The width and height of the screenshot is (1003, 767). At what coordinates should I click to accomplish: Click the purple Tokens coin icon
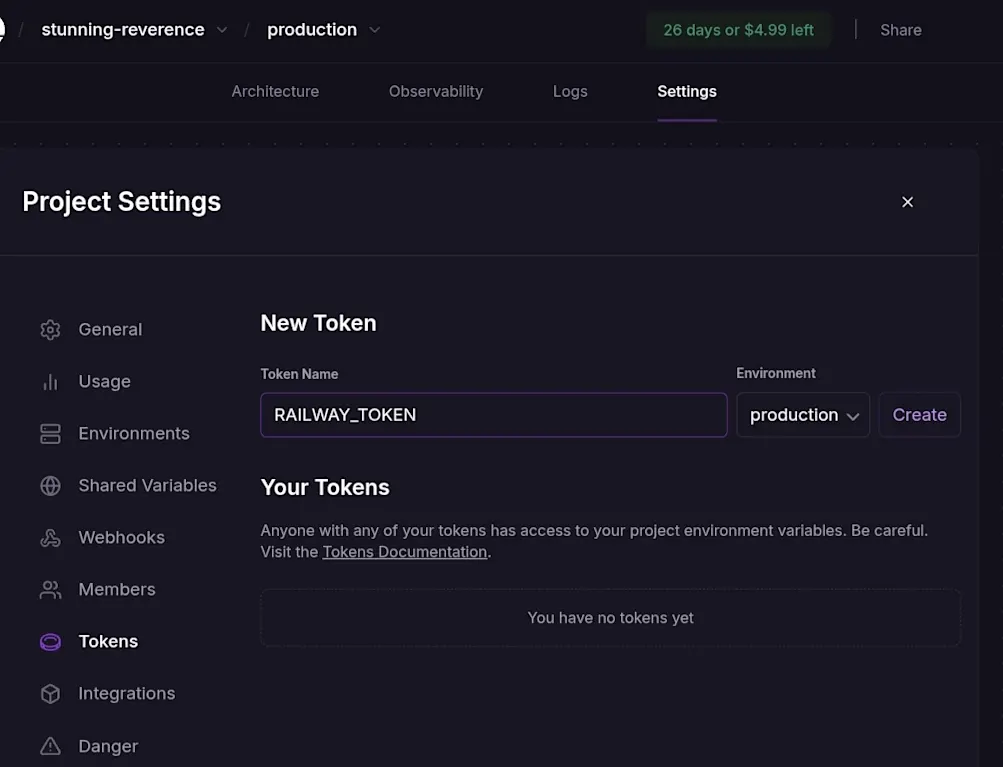[50, 642]
